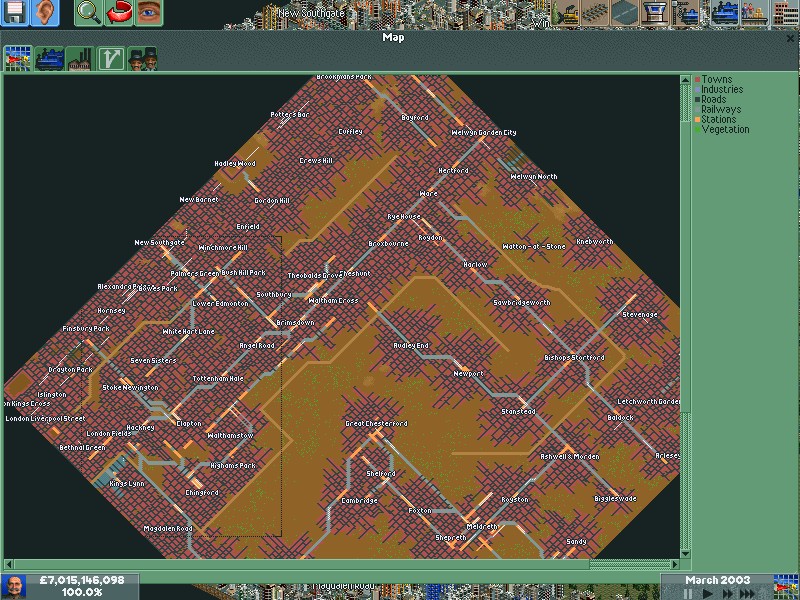Click the Roads legend label

pyautogui.click(x=713, y=99)
